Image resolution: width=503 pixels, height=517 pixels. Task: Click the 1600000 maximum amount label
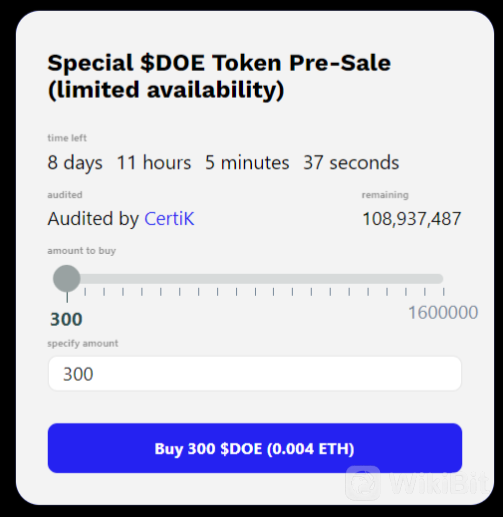tap(443, 313)
